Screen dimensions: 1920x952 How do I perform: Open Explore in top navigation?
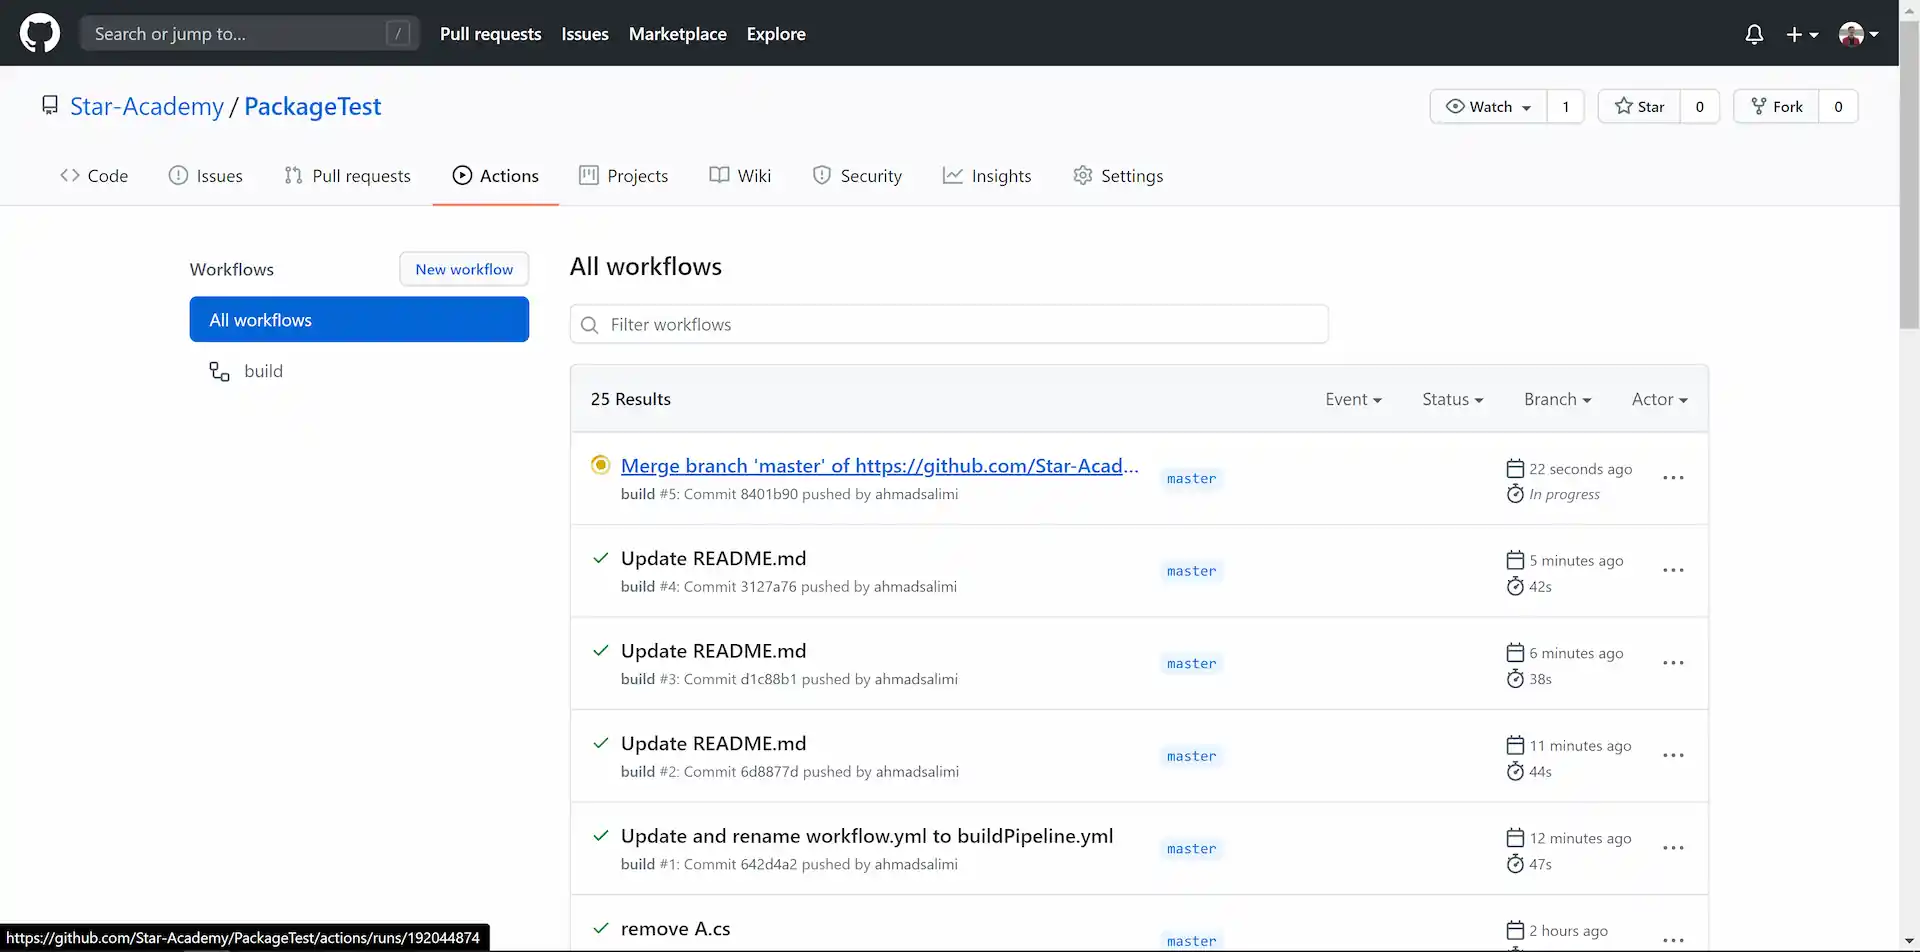tap(776, 34)
